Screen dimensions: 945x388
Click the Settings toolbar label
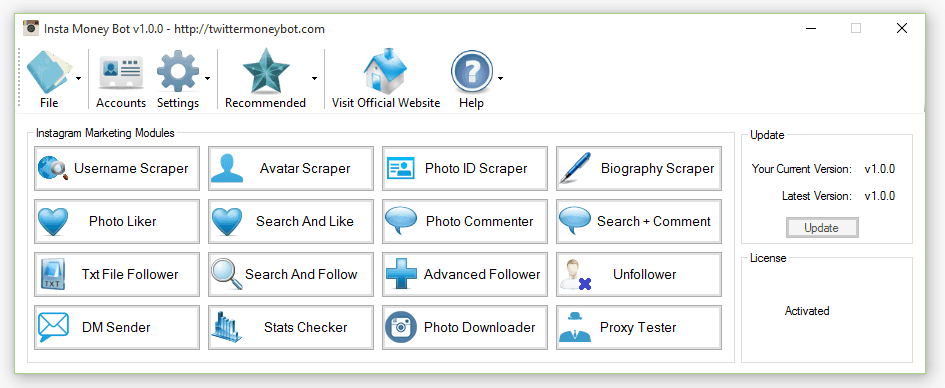[178, 103]
